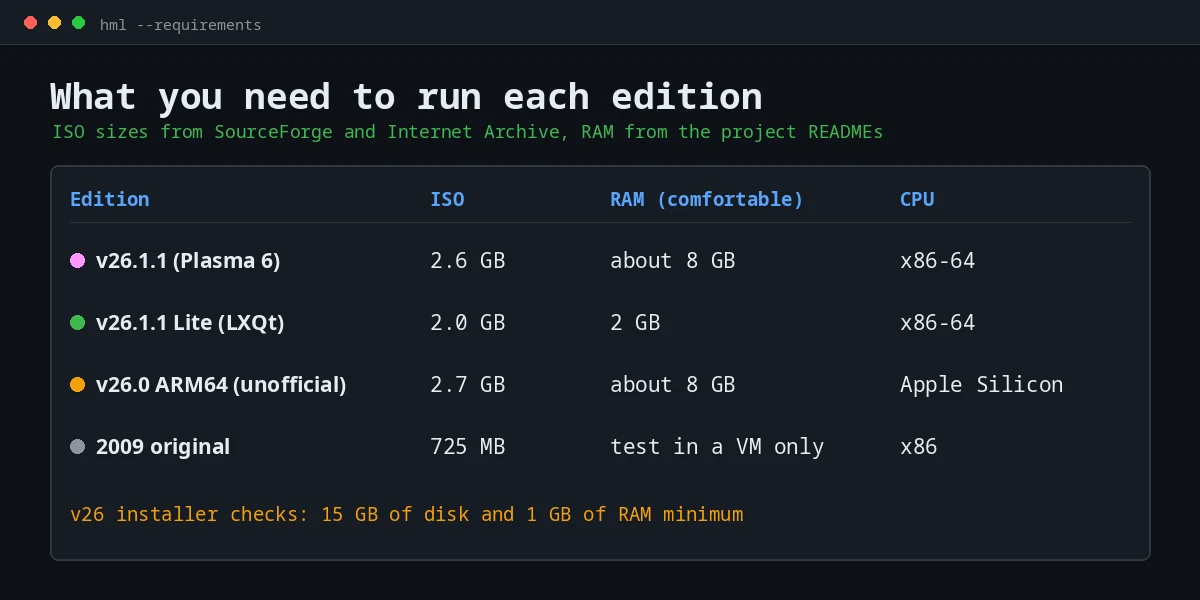
Task: Click the "CPU" column header
Action: click(x=917, y=199)
